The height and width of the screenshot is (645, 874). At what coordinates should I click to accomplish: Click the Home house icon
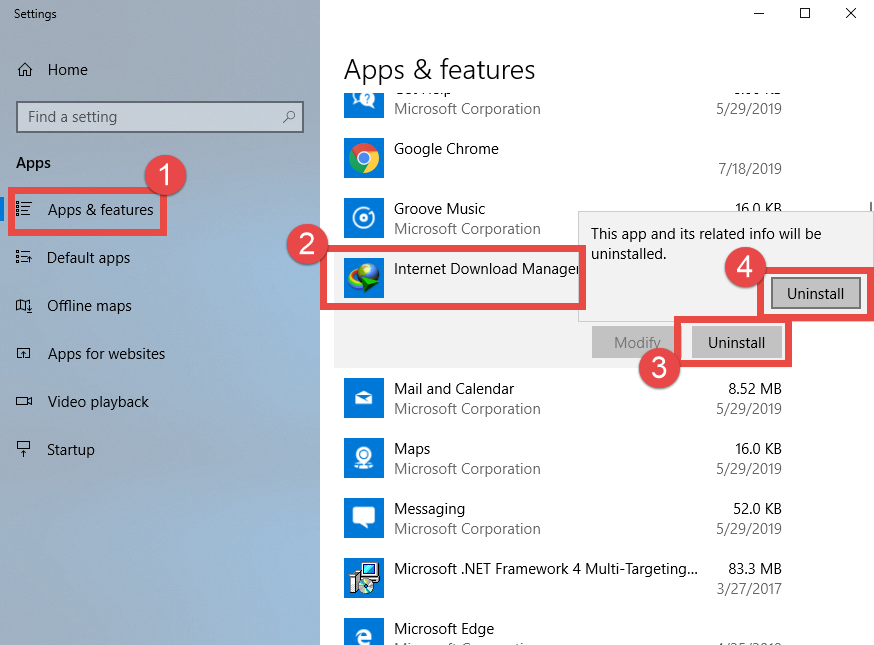point(25,70)
